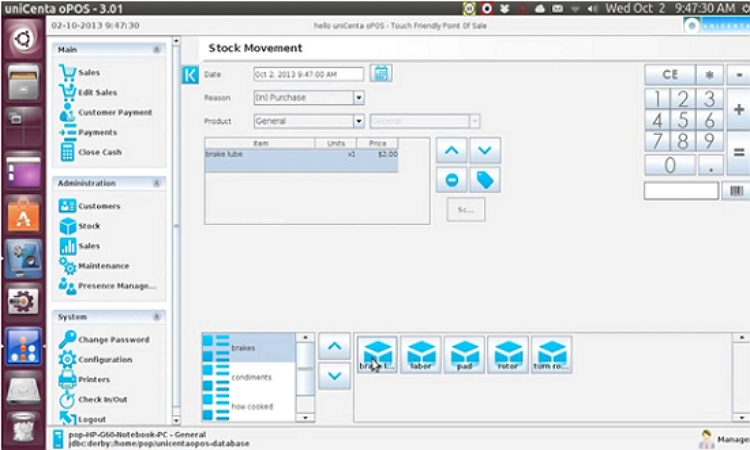Click the plus keypad key
The height and width of the screenshot is (450, 750).
click(739, 109)
